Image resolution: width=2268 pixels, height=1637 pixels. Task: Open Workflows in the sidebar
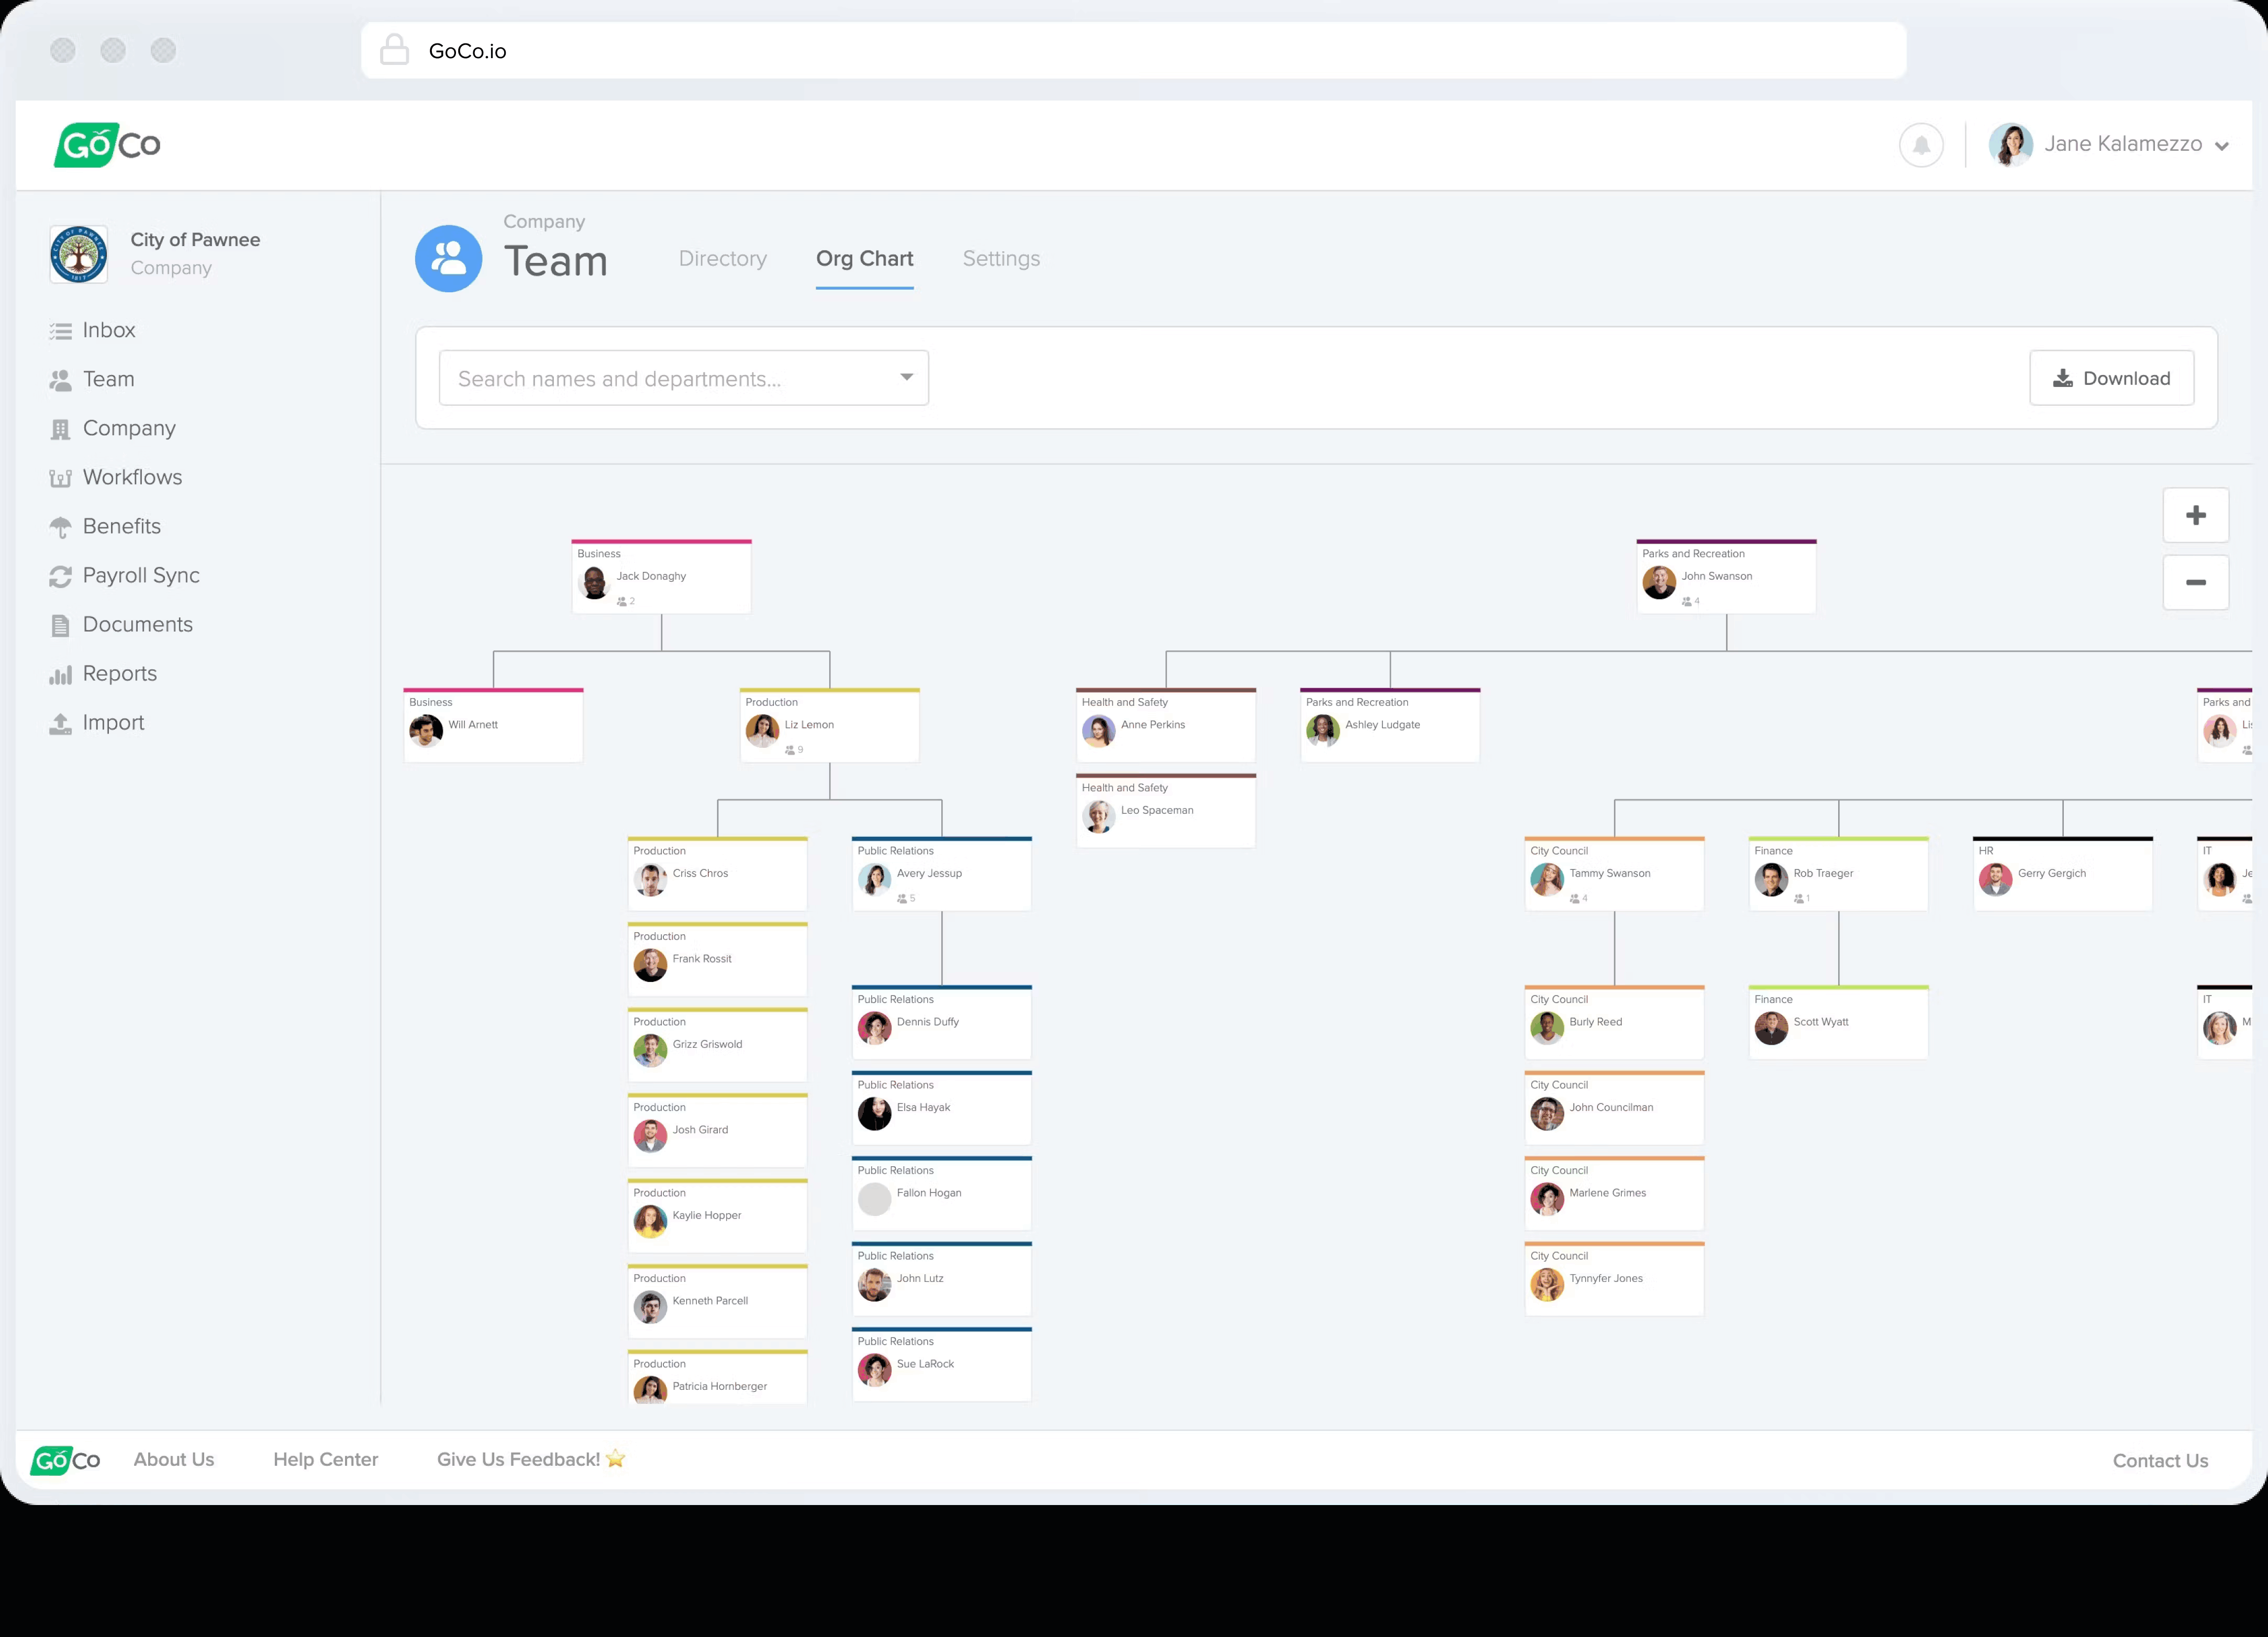click(132, 477)
